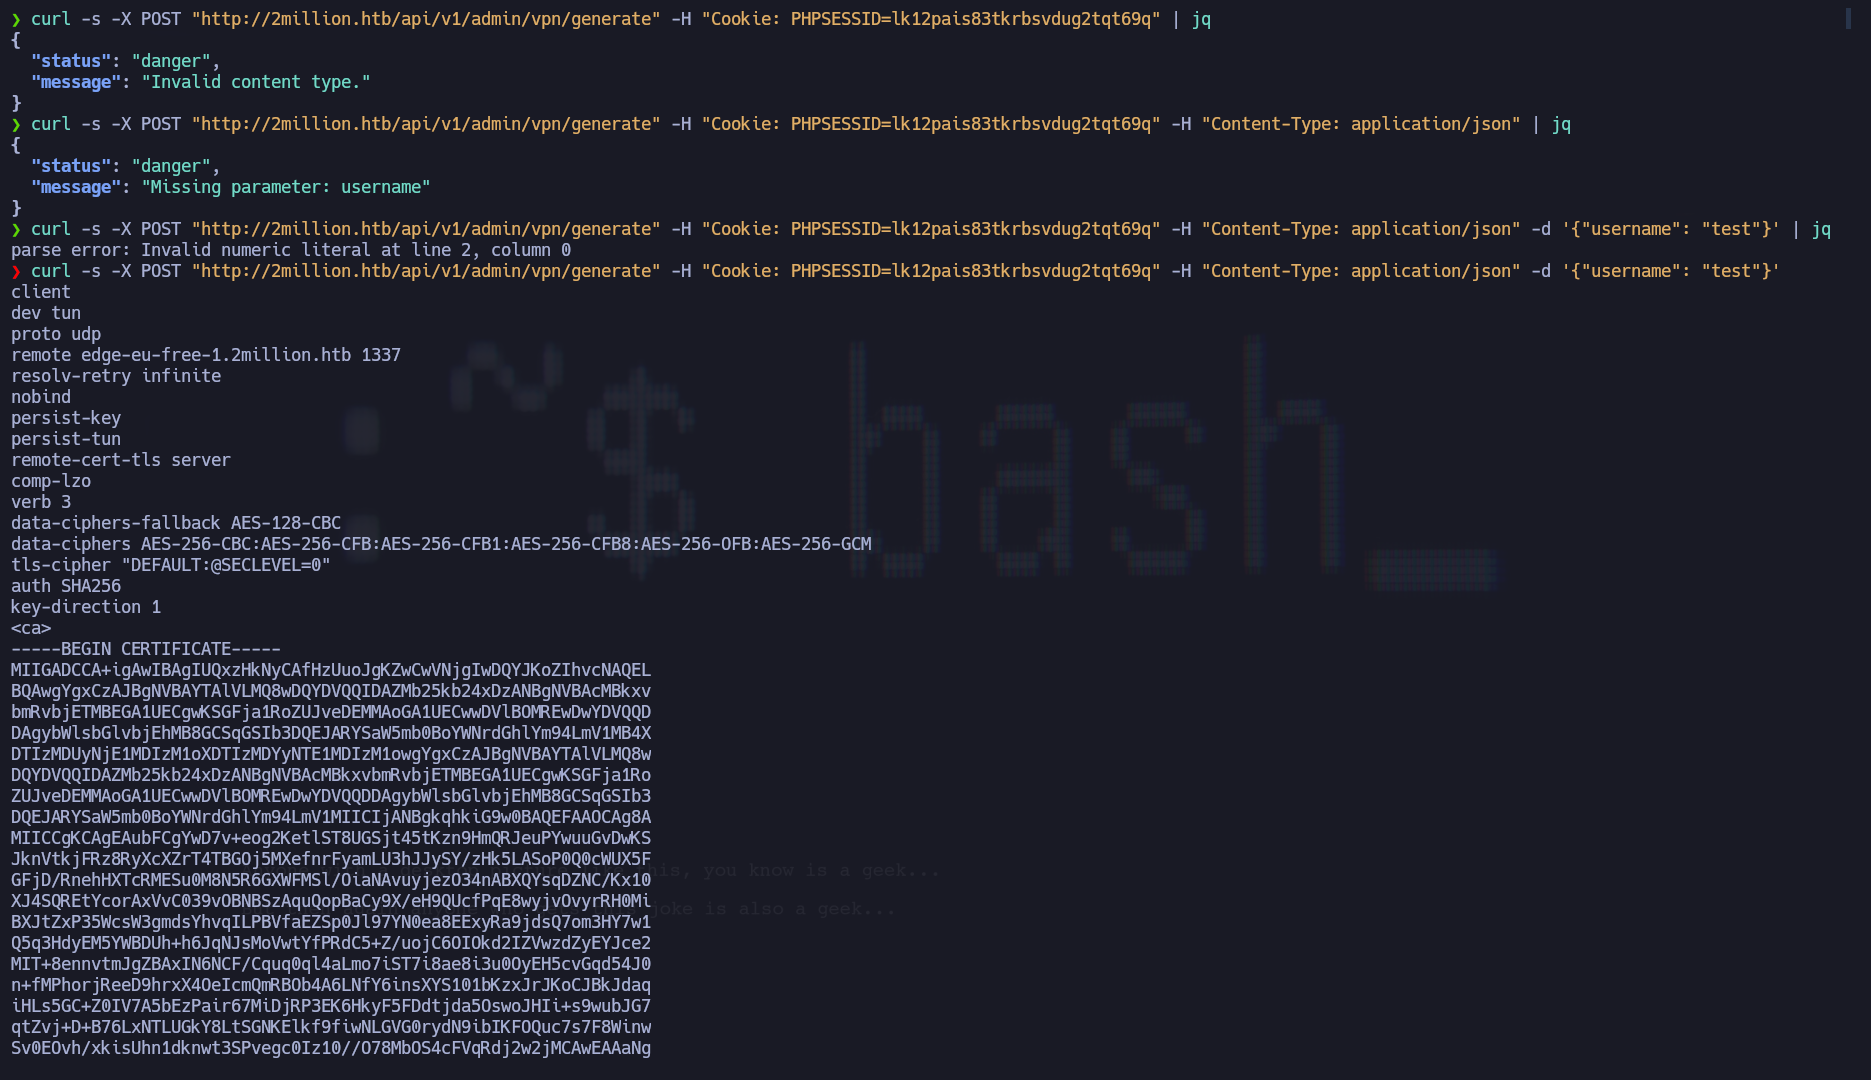Click the parse error output line

[290, 250]
